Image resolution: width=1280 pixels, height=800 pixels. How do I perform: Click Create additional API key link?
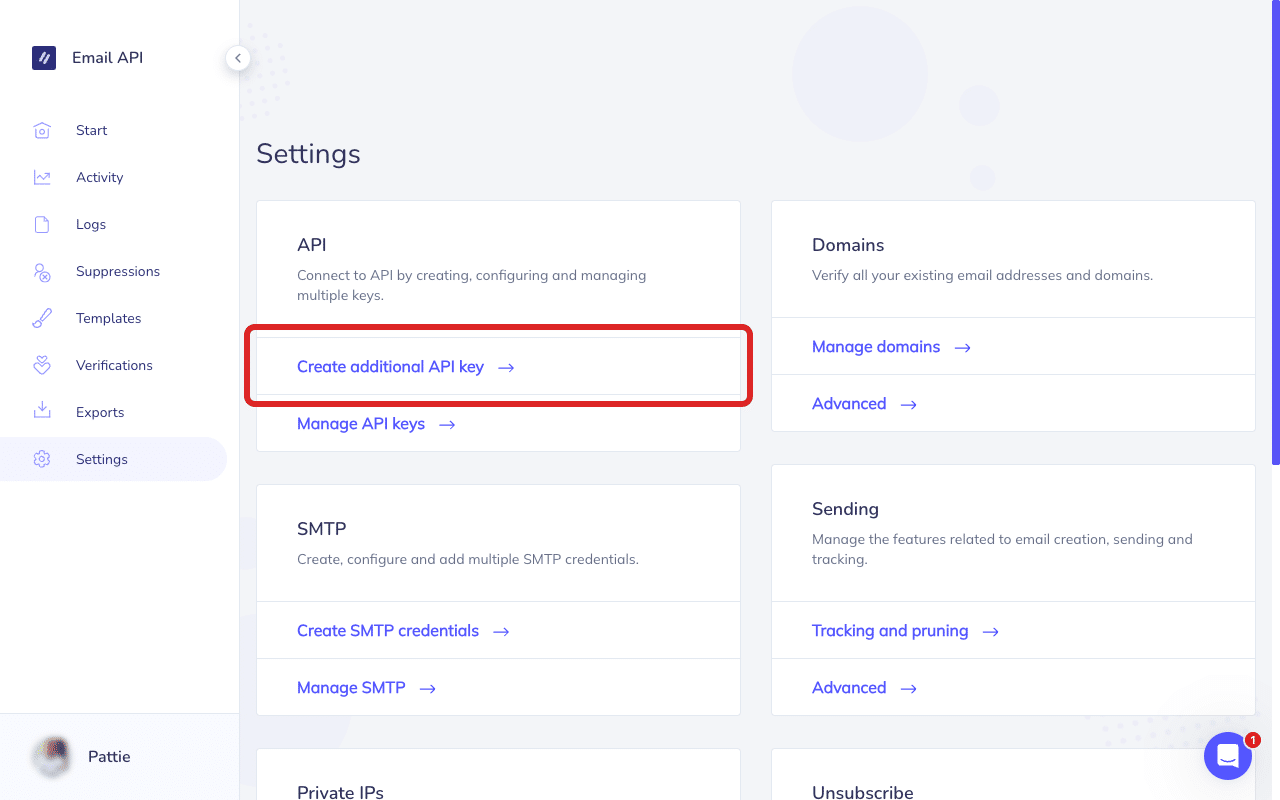point(390,367)
